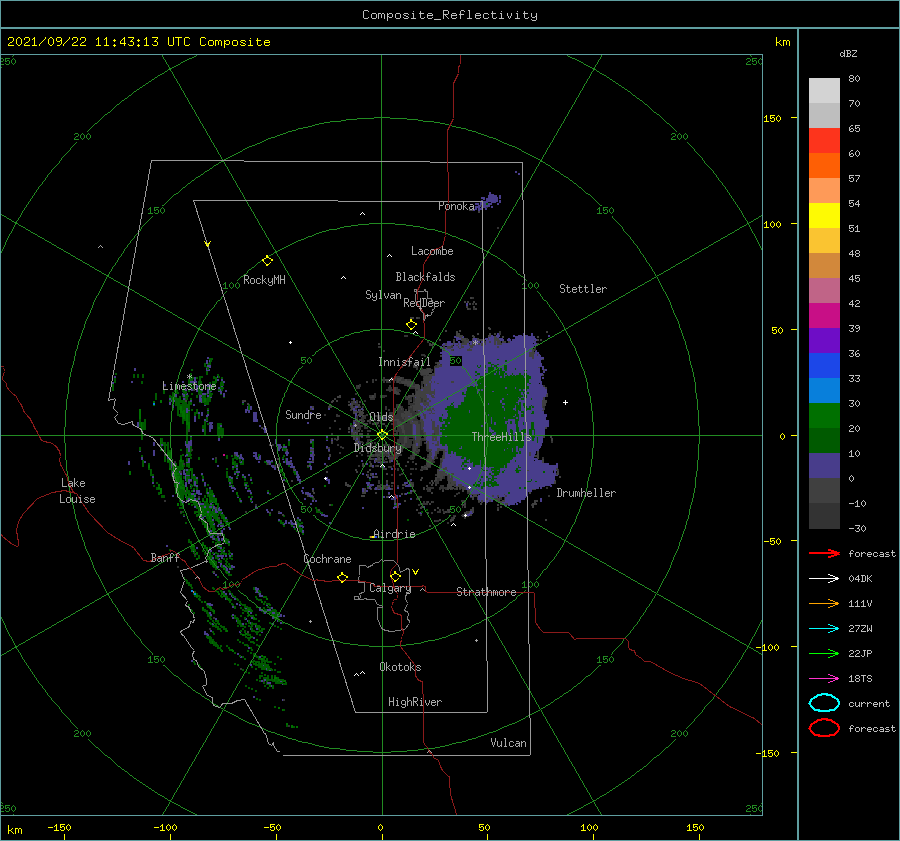Screen dimensions: 900x841
Task: Select the cyan 27ZW arrow icon
Action: click(x=824, y=629)
